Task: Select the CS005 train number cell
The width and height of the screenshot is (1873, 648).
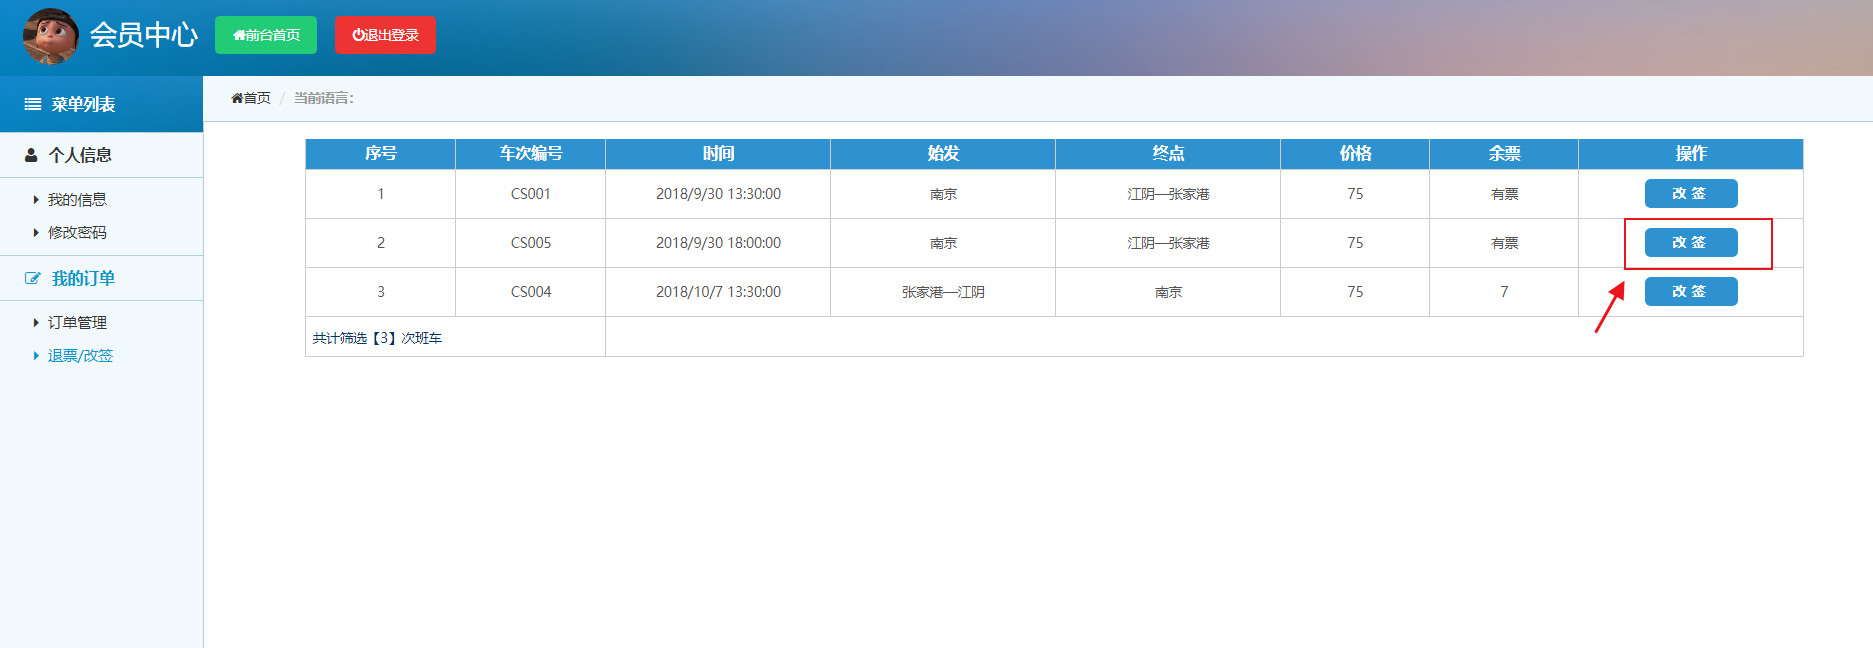Action: 531,243
